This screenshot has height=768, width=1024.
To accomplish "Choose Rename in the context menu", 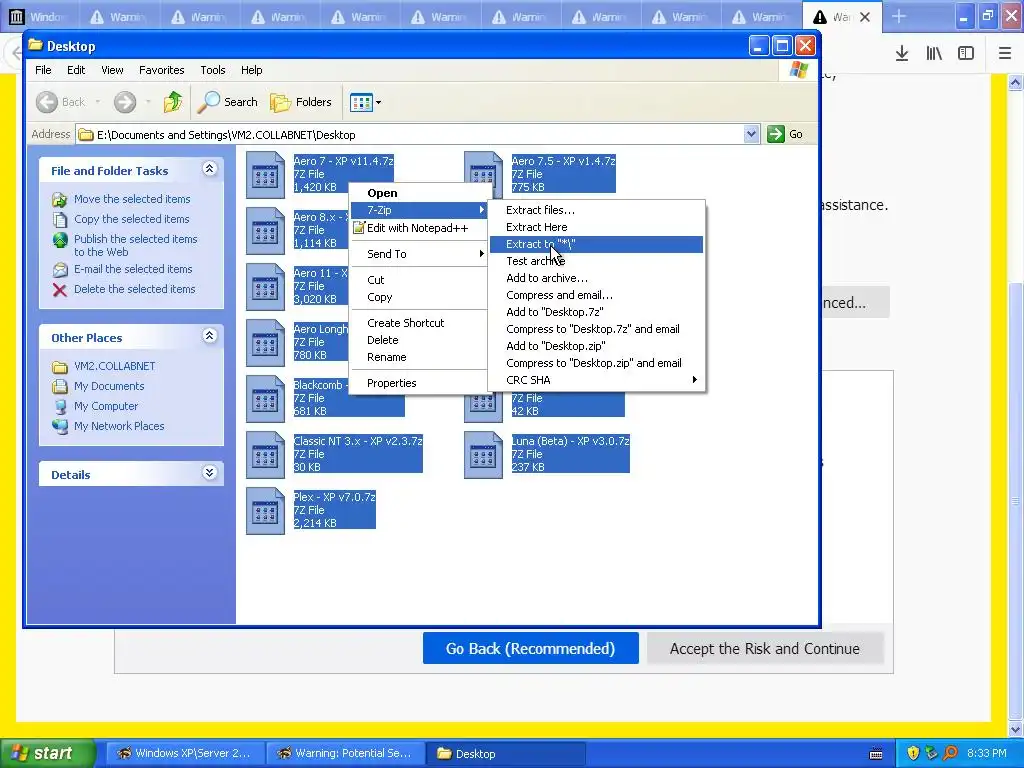I will coord(419,357).
